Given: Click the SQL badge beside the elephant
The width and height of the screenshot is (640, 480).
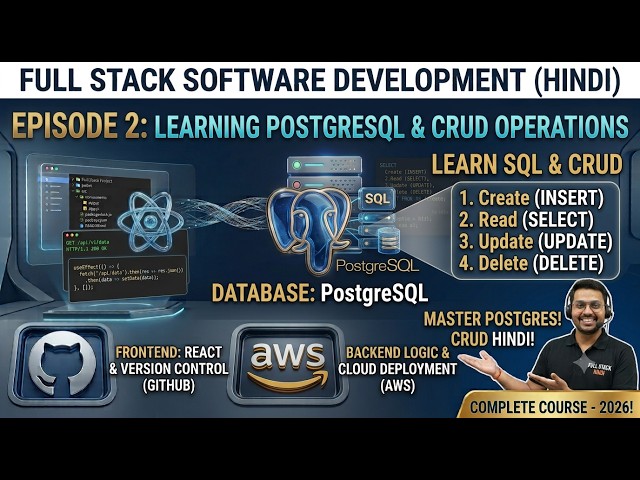Looking at the screenshot, I should [x=377, y=199].
